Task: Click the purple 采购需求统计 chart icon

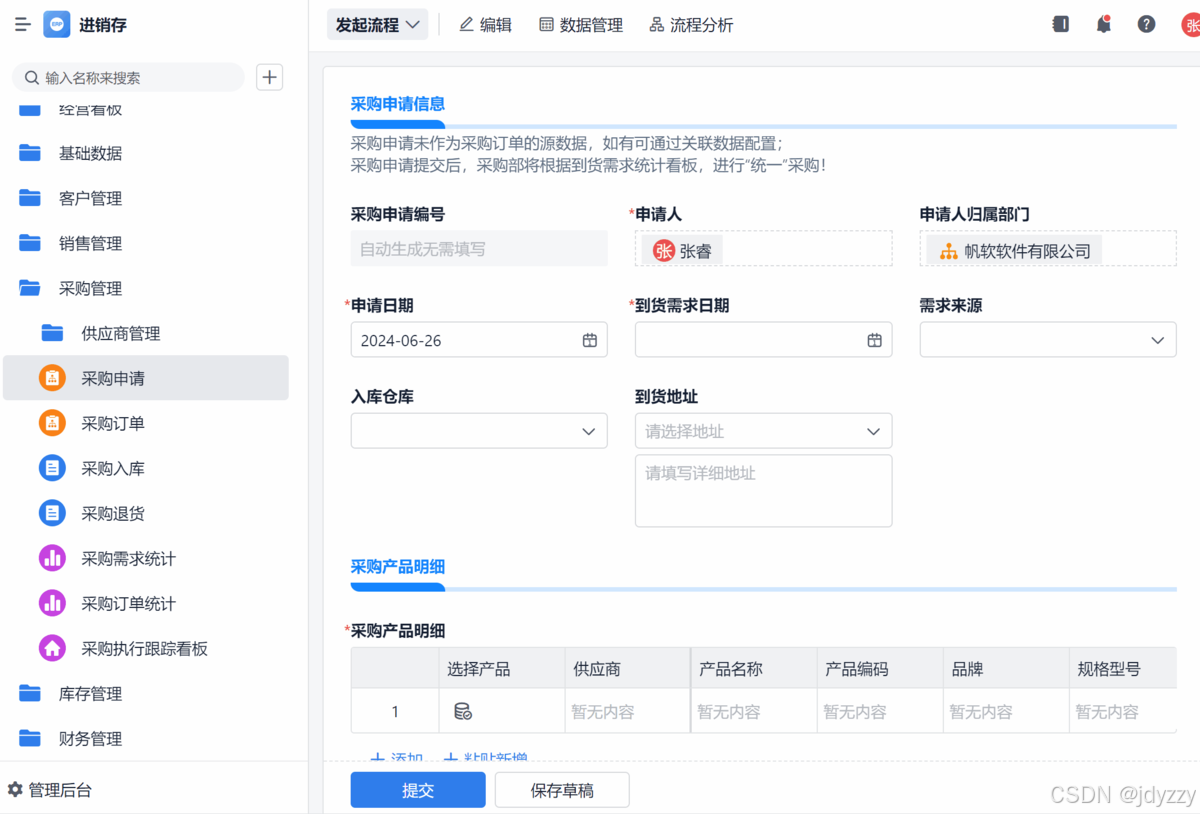Action: pos(52,558)
